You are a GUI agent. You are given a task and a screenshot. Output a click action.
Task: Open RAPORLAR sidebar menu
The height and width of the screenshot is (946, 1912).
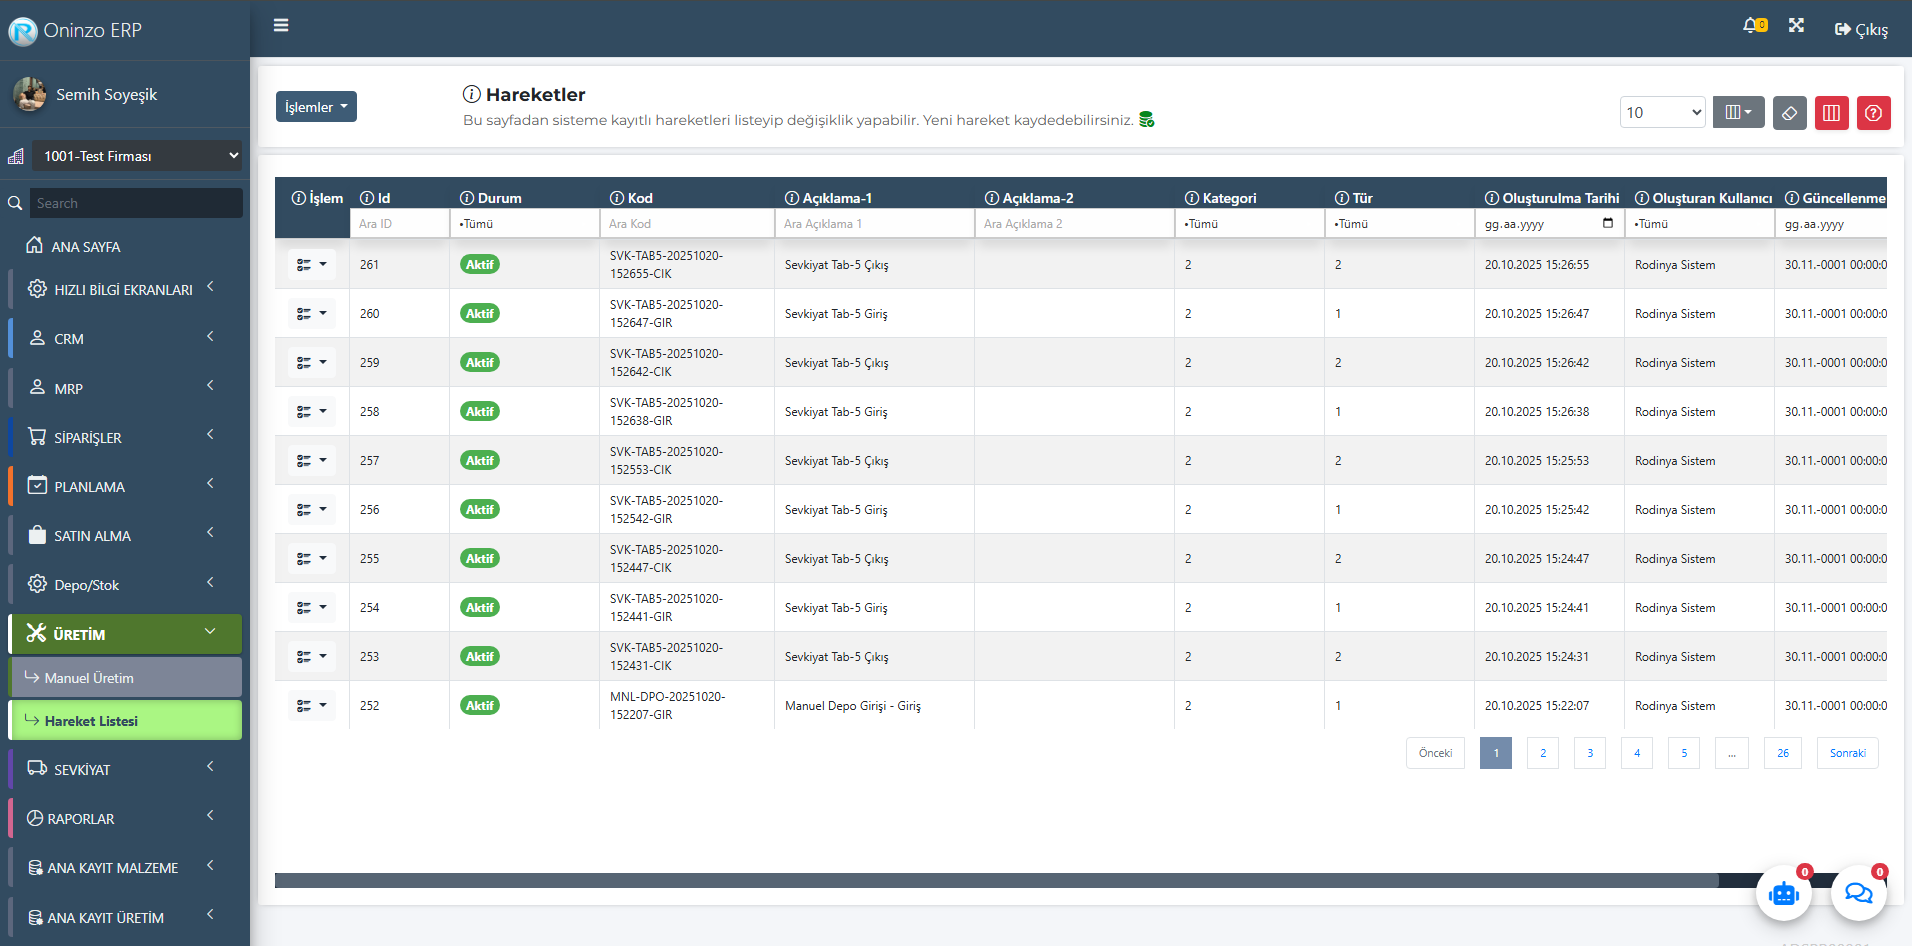click(x=125, y=818)
